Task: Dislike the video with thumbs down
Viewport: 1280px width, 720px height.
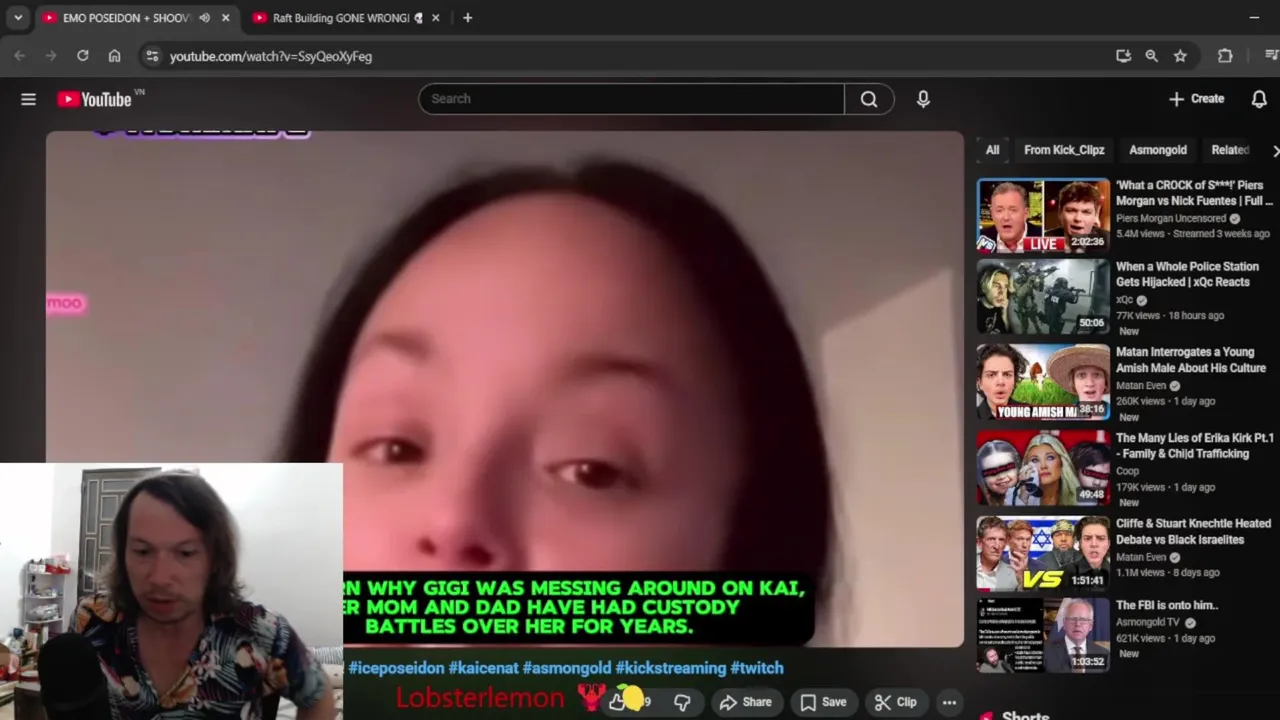Action: 682,702
